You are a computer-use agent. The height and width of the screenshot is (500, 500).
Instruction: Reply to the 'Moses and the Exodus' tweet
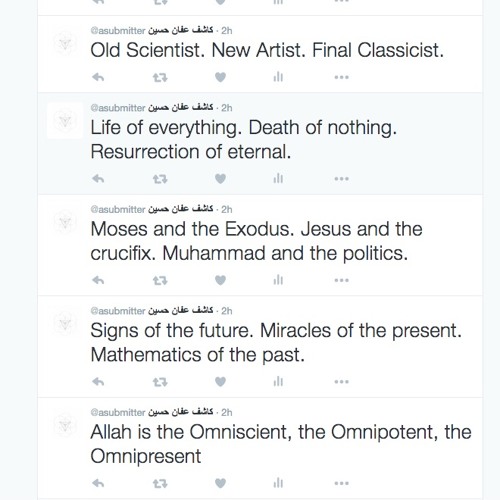coord(98,280)
